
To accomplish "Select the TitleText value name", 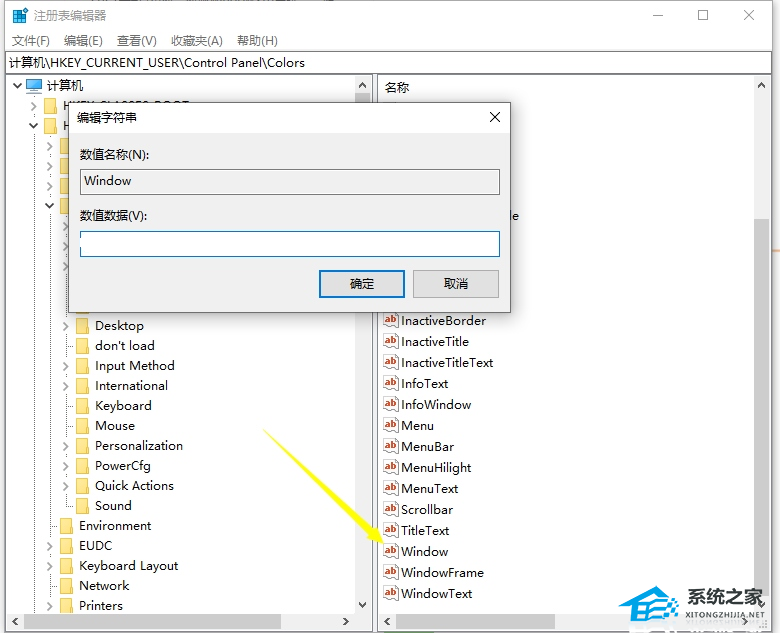I will pos(425,530).
